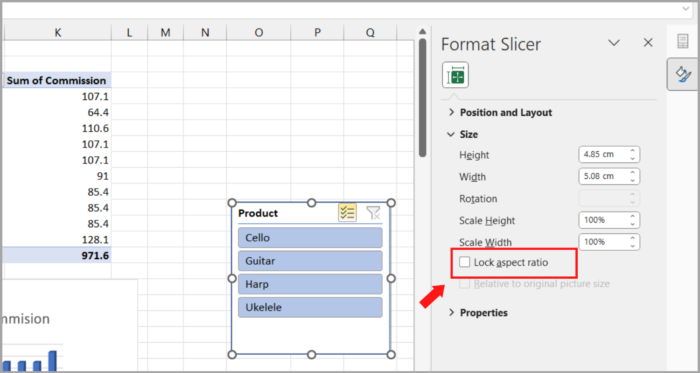
Task: Increase the Width value with stepper
Action: [633, 173]
